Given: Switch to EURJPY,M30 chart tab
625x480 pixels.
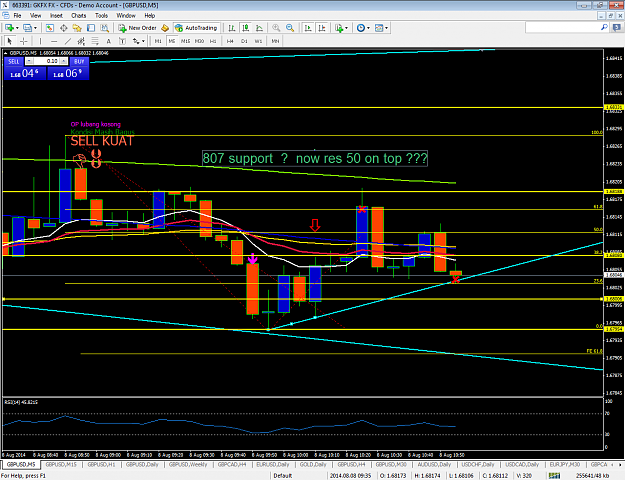Looking at the screenshot, I should (x=564, y=465).
